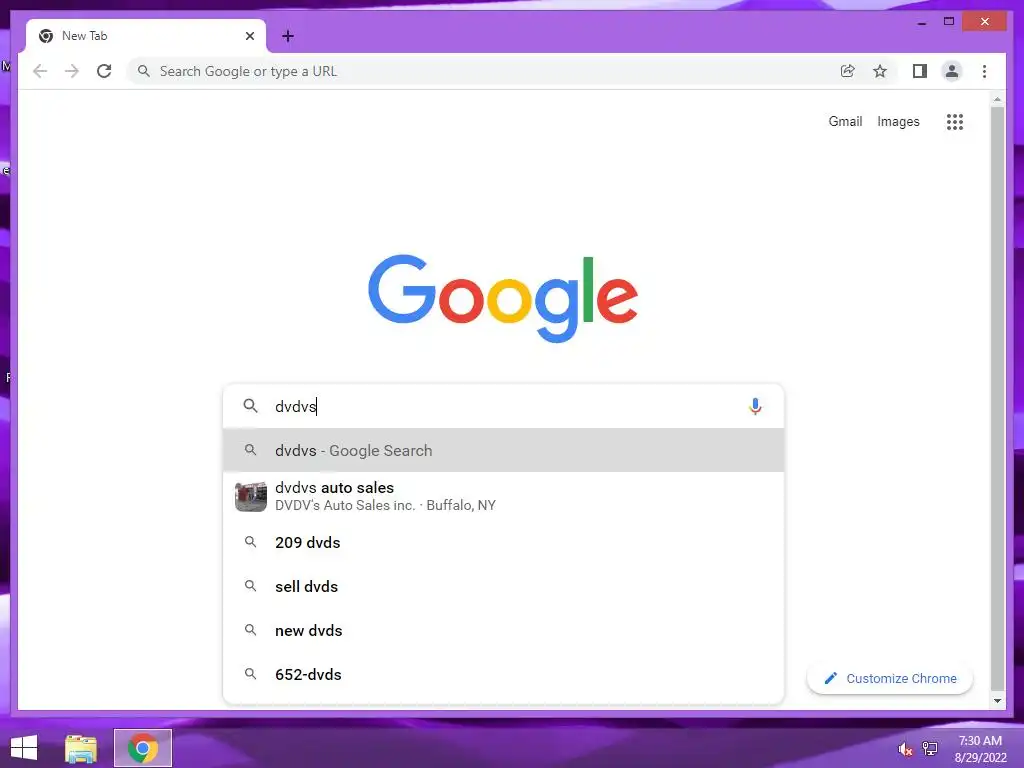
Task: Start voice search with microphone icon
Action: tap(755, 406)
